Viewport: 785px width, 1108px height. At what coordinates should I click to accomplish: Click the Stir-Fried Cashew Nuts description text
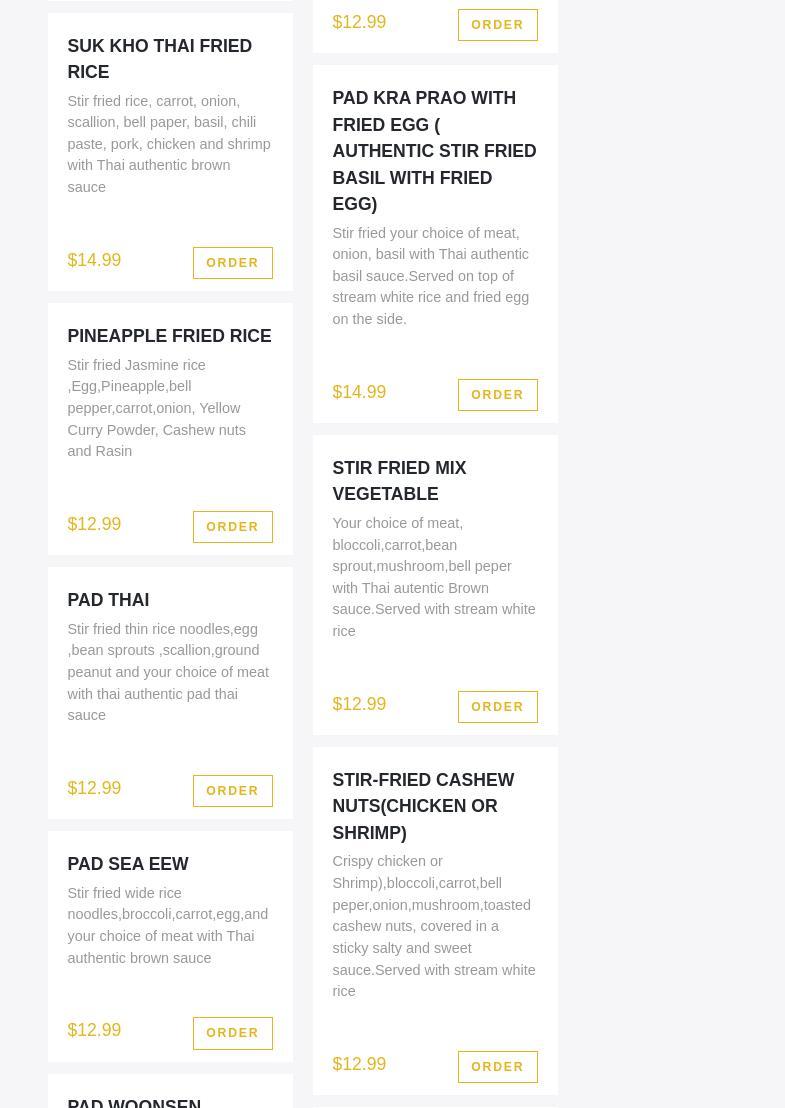click(433, 926)
